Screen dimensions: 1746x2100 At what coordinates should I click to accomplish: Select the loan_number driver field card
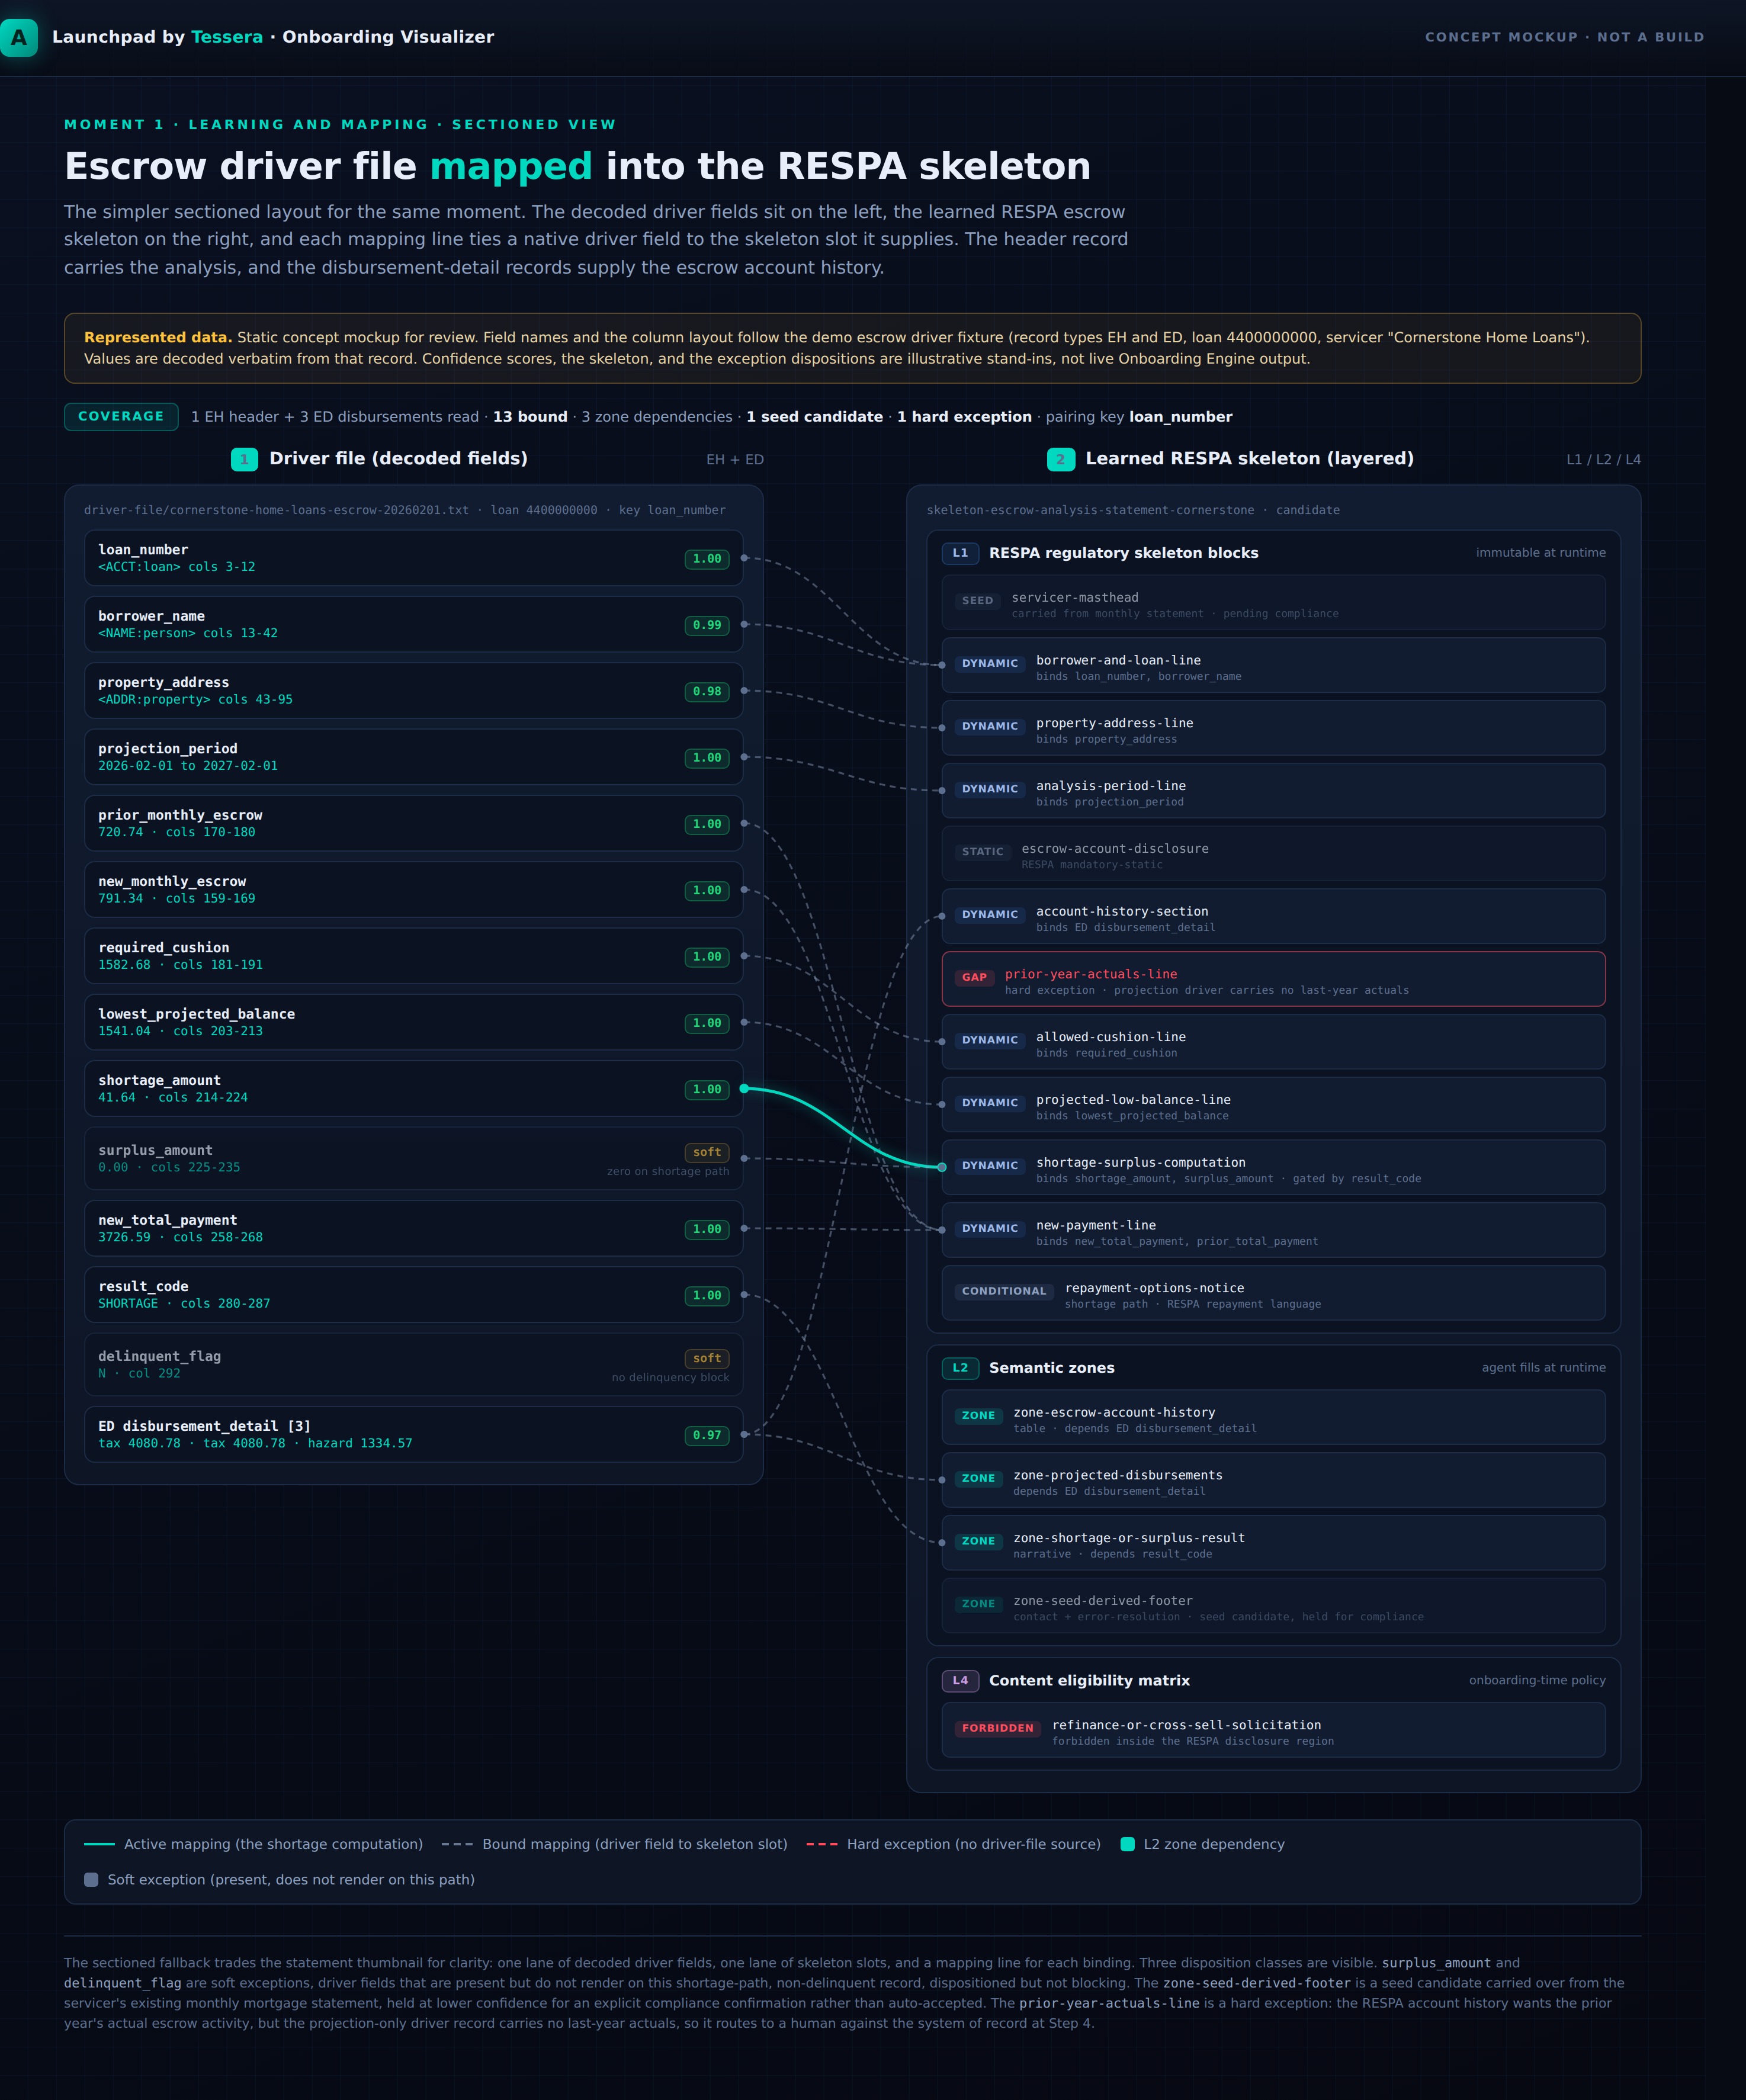click(x=414, y=558)
